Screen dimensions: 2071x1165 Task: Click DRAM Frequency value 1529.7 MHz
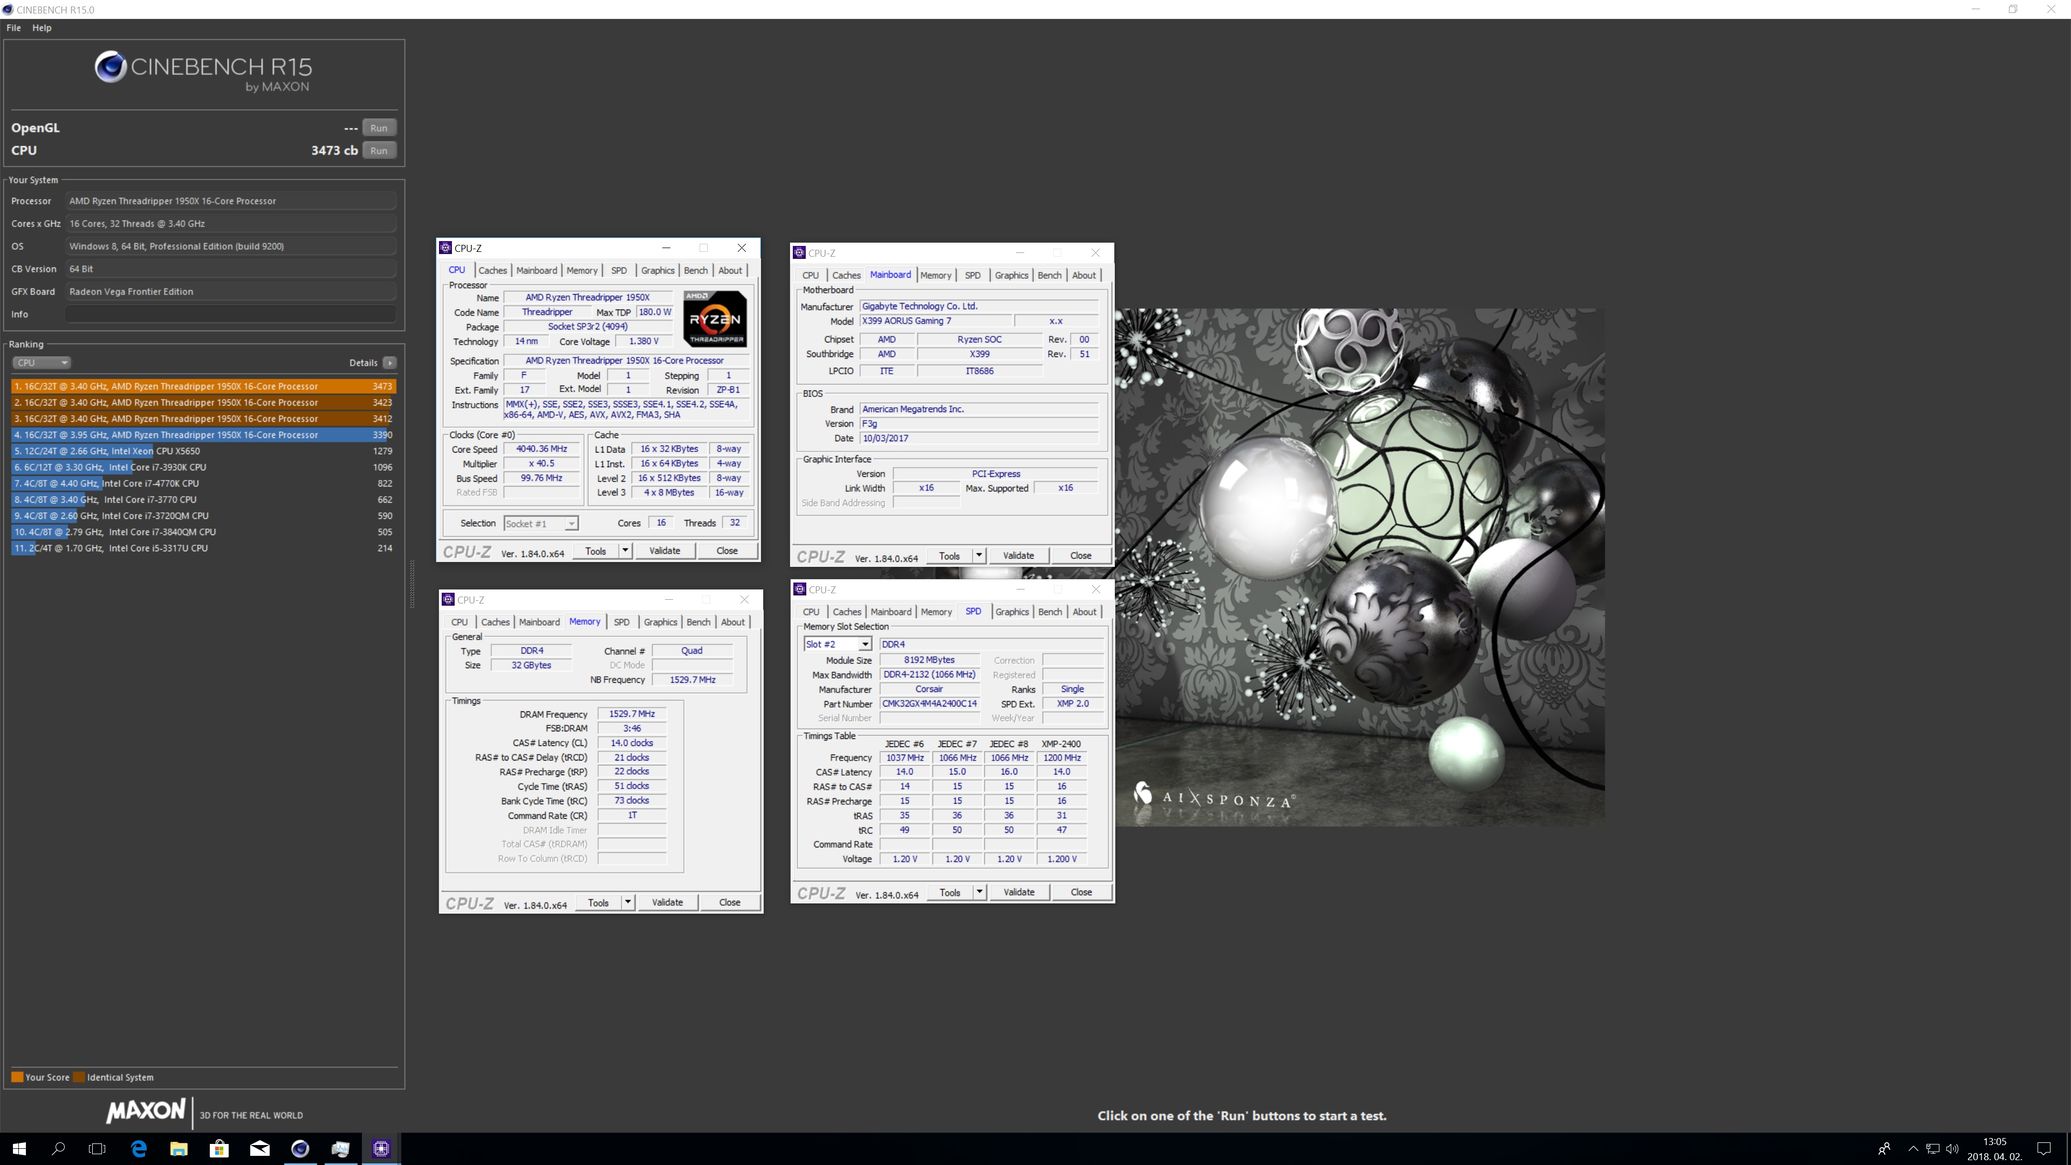(632, 714)
